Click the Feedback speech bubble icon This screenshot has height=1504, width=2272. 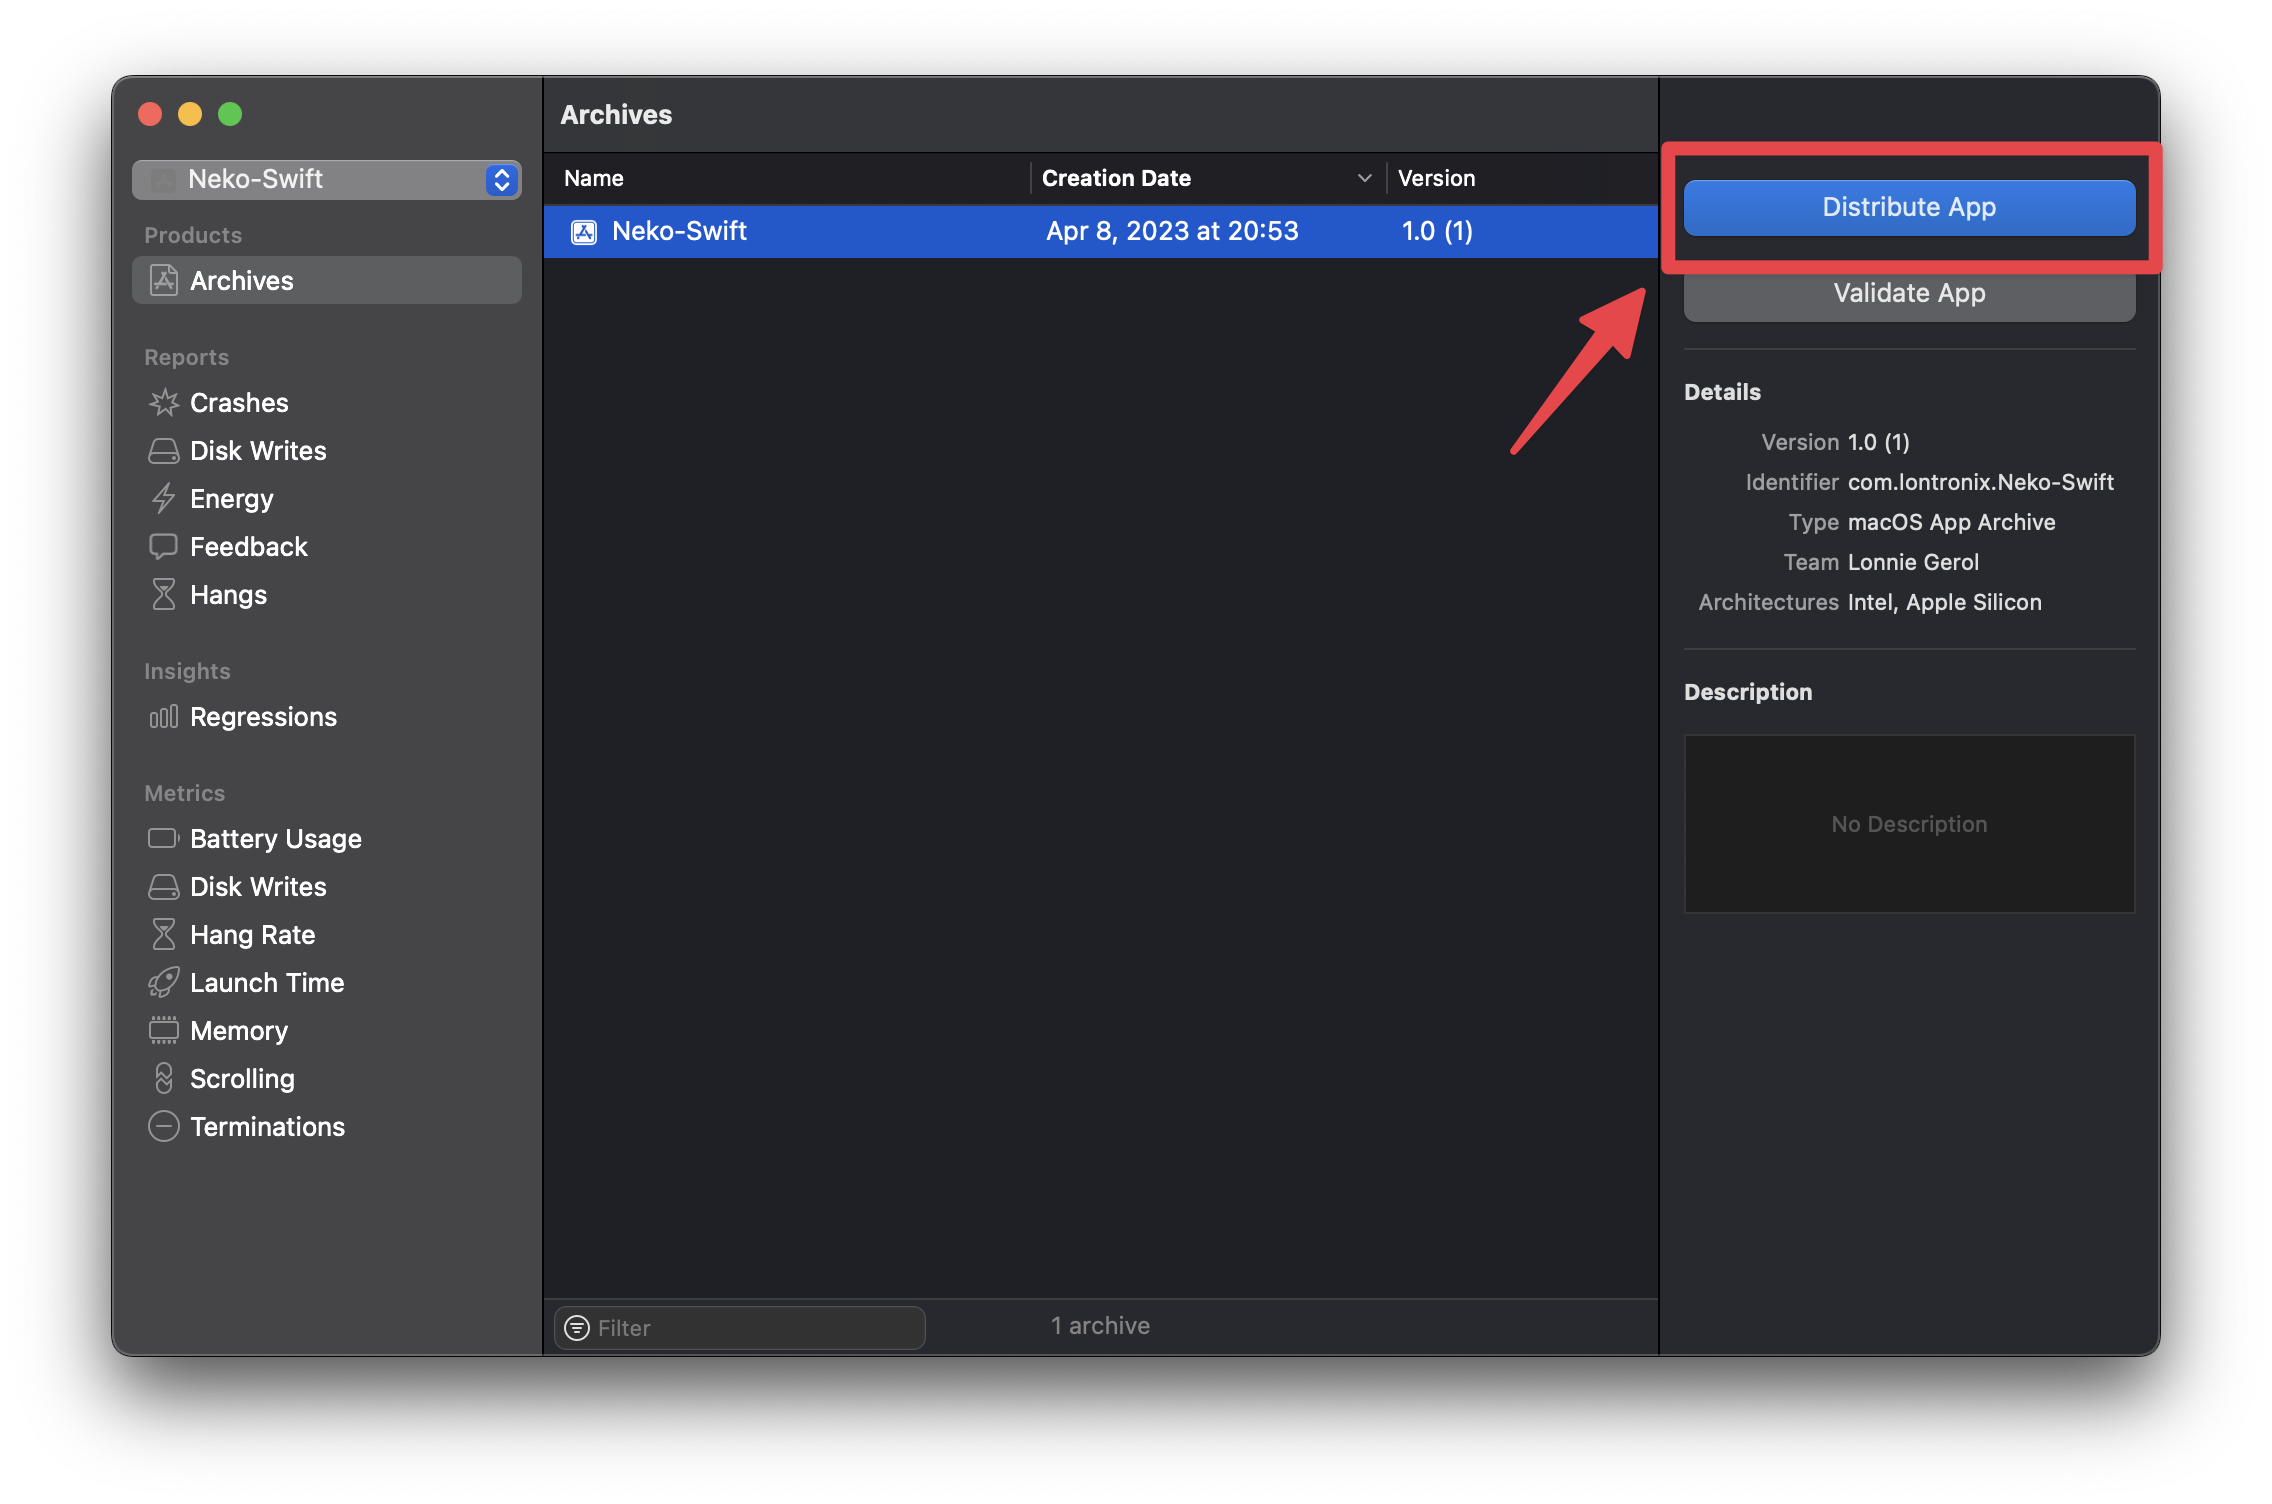pos(164,547)
